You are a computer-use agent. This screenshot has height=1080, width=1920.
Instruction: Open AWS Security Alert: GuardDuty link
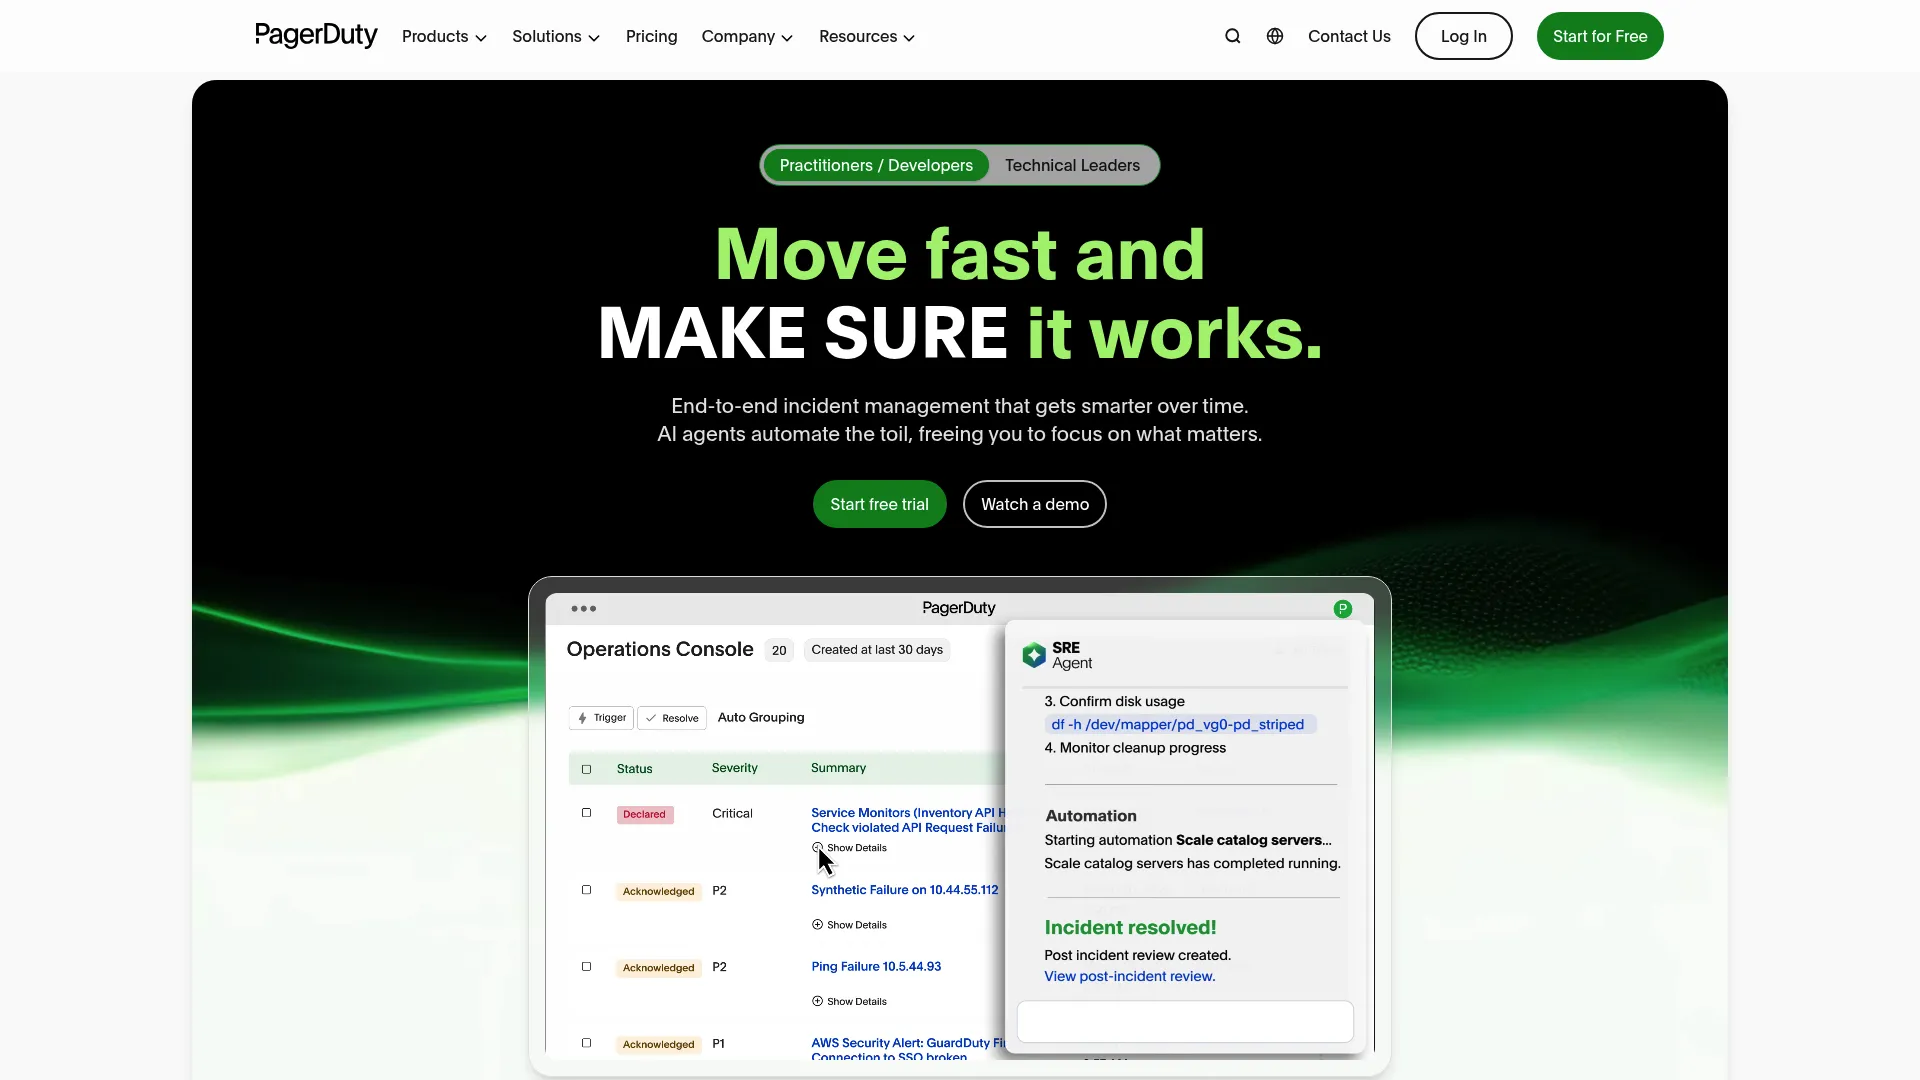(908, 1049)
